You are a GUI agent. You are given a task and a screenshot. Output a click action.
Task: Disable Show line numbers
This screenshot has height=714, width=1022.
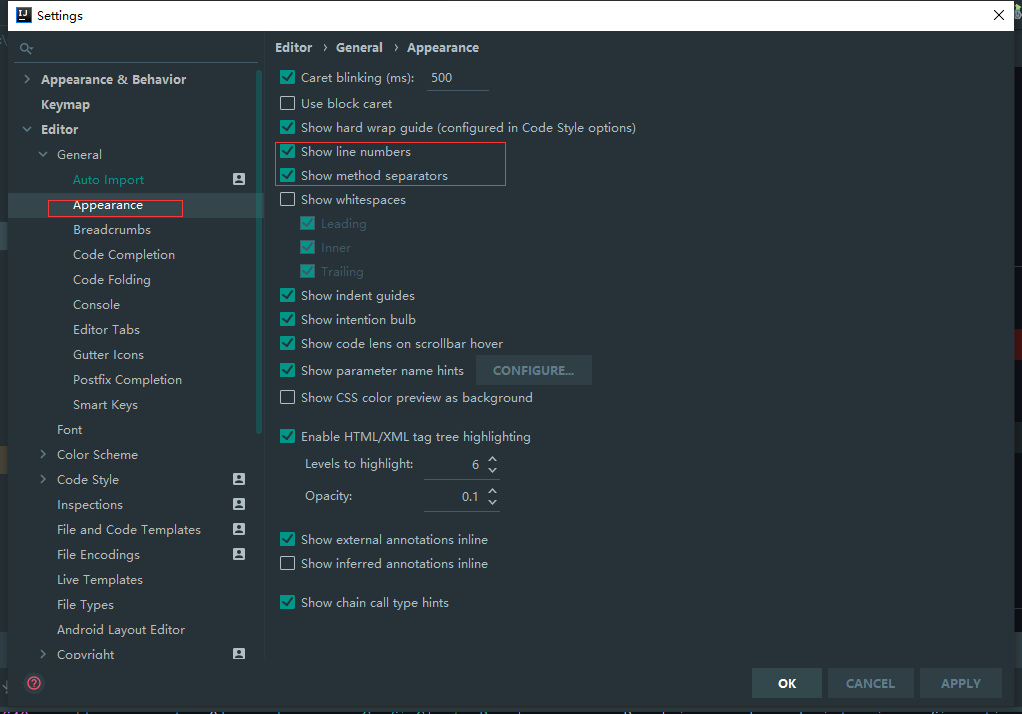point(287,151)
